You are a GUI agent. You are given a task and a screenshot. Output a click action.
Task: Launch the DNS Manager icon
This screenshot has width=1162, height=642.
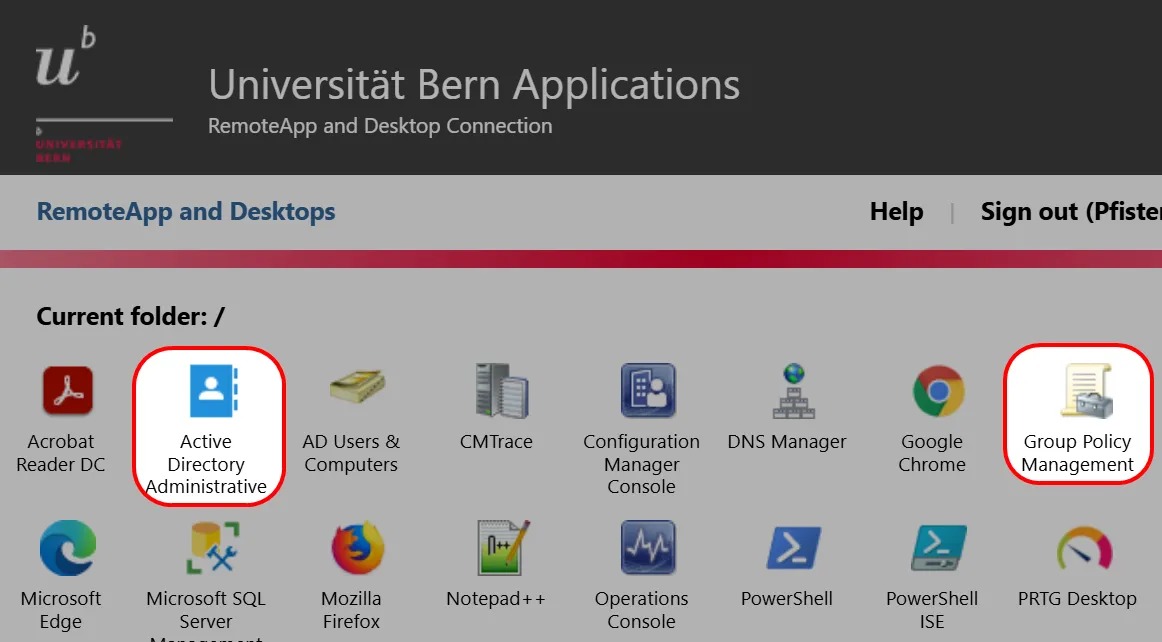(x=793, y=390)
